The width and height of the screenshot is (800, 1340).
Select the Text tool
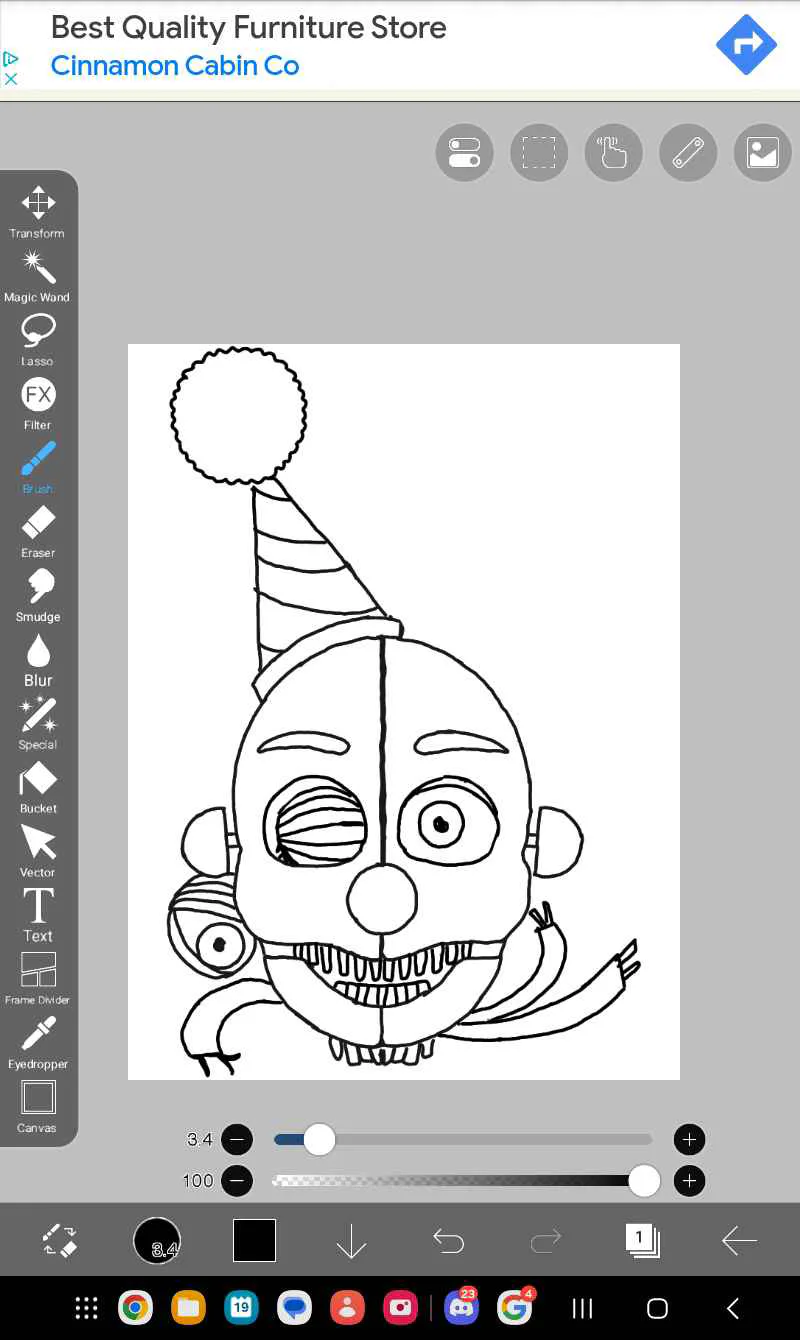tap(38, 915)
